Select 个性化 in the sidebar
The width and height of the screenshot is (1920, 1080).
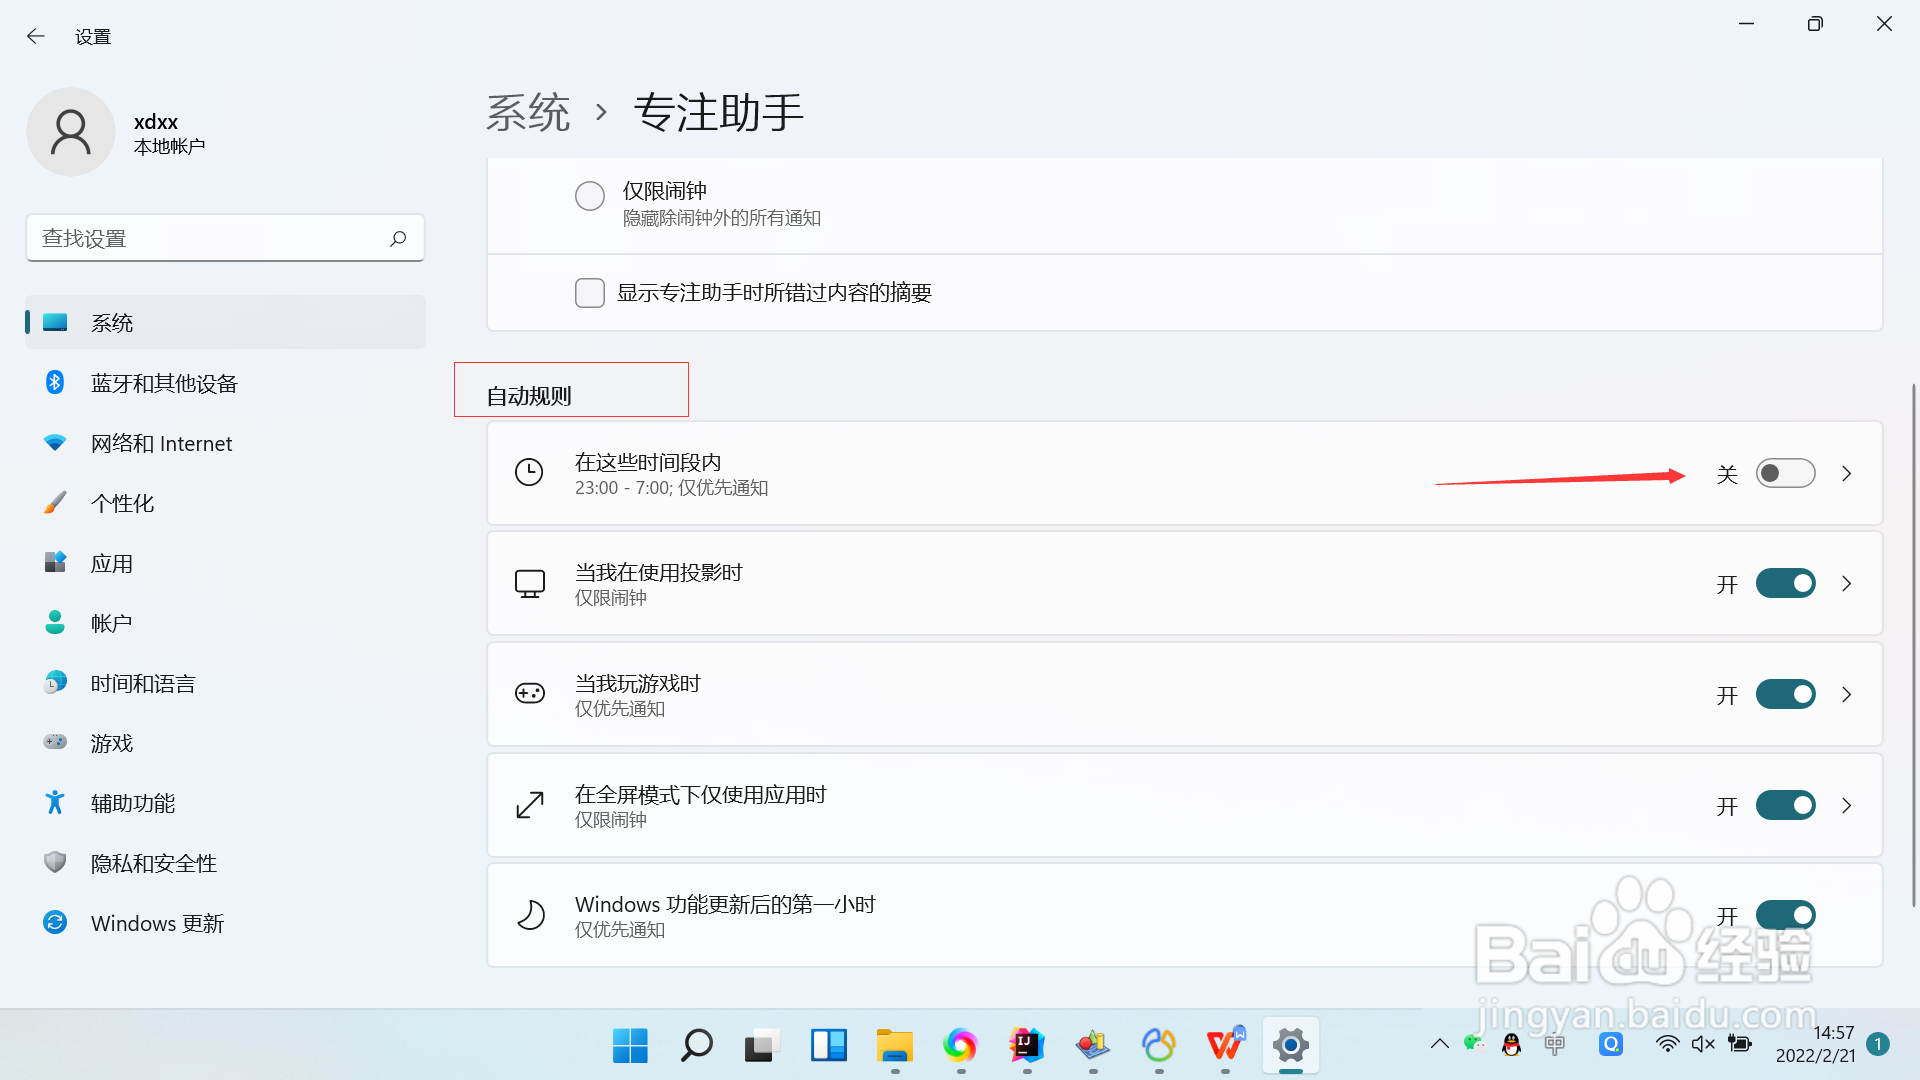point(122,502)
